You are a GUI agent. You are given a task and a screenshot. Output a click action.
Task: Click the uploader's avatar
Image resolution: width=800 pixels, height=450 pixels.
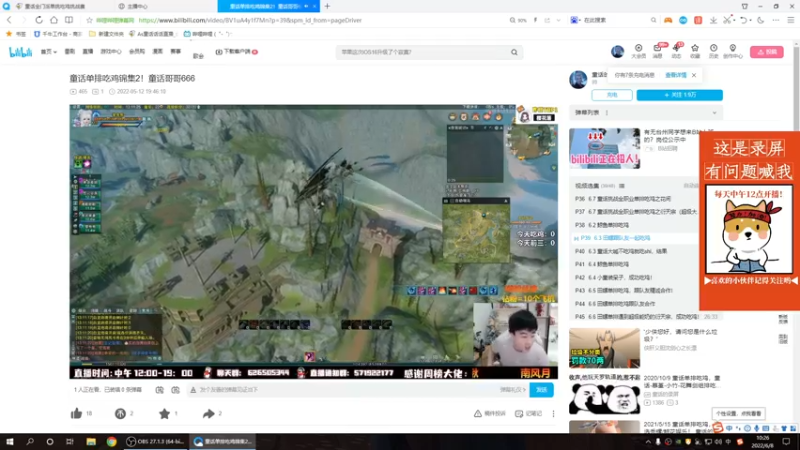tap(578, 80)
